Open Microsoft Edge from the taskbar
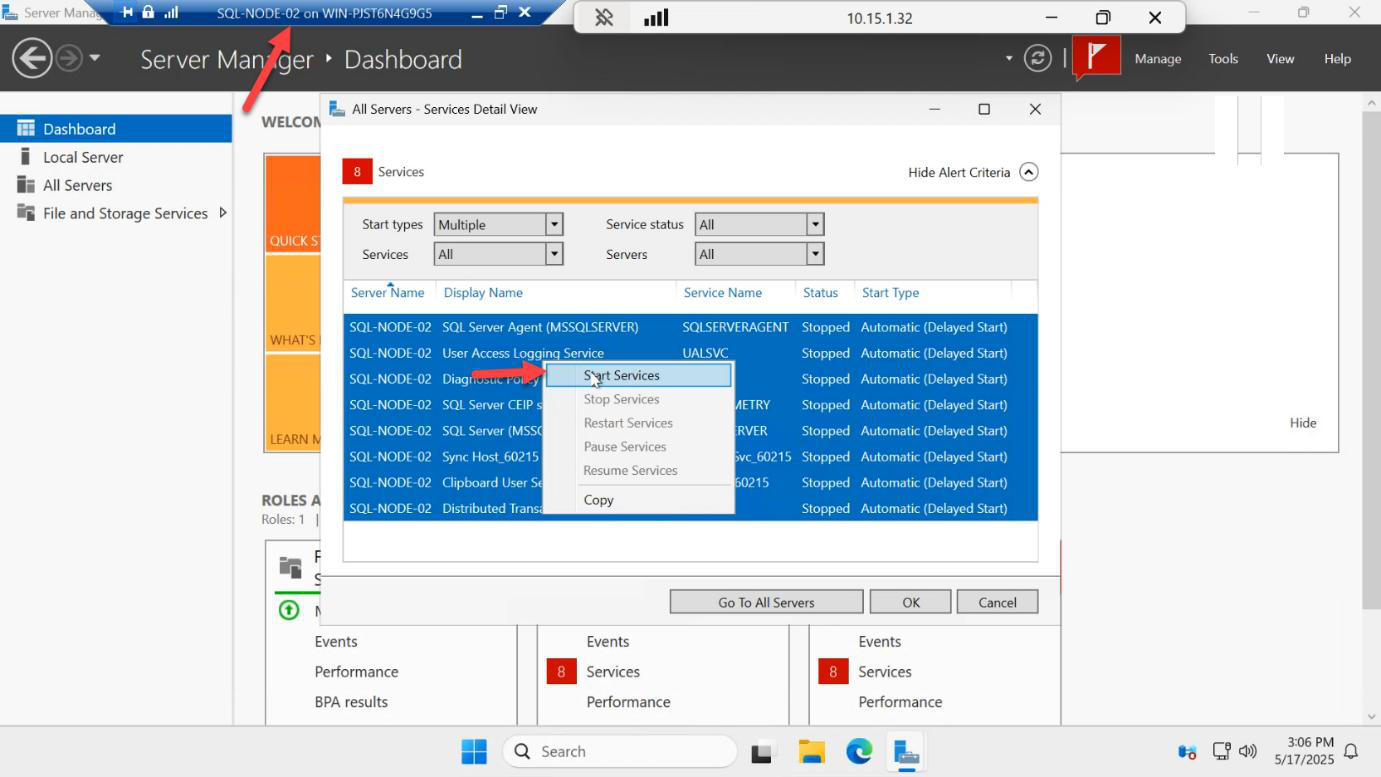 click(859, 752)
